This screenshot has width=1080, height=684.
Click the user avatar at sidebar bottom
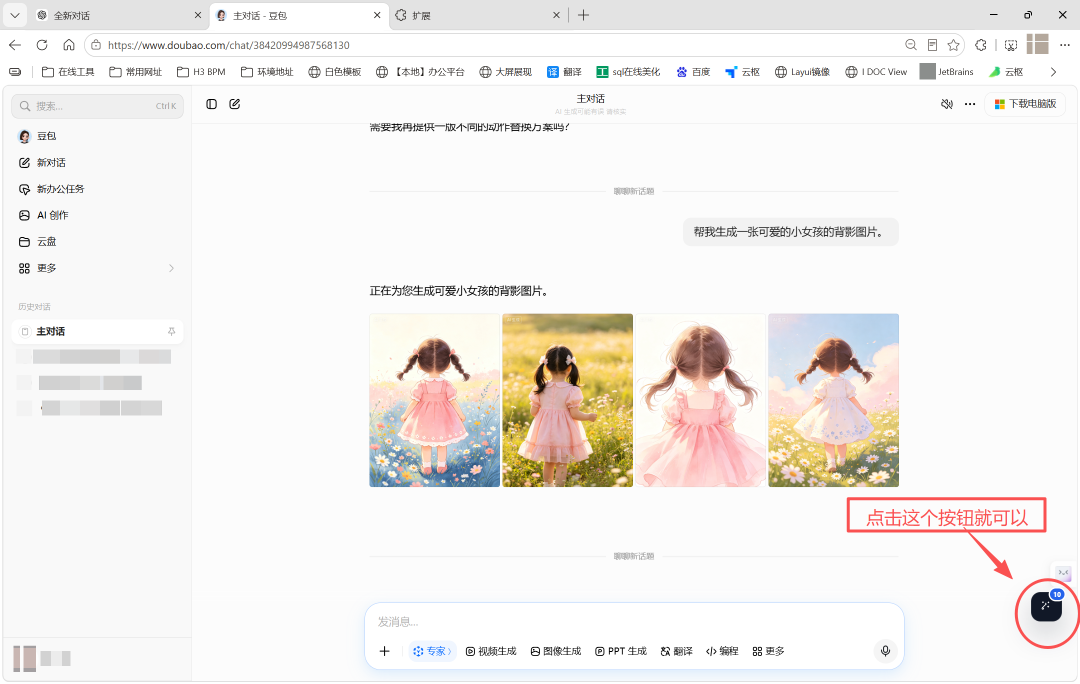tap(25, 659)
